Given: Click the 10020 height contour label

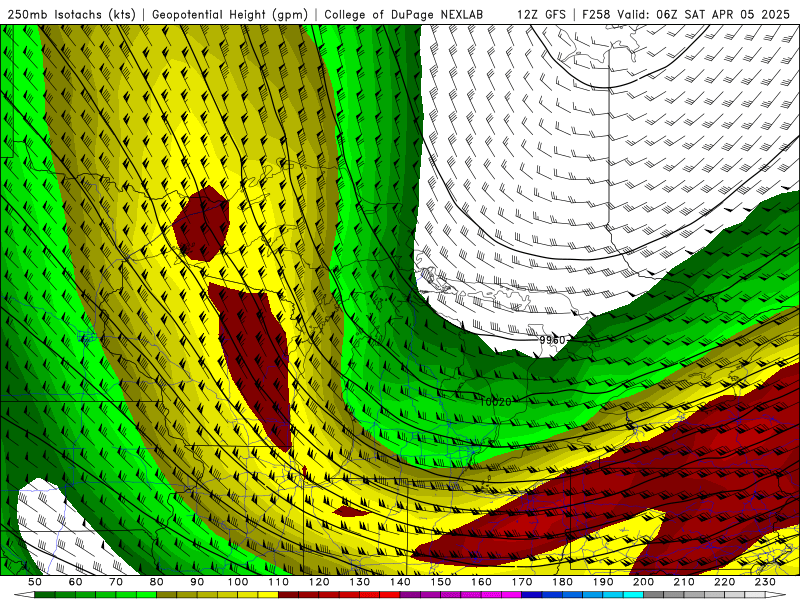Looking at the screenshot, I should click(495, 402).
